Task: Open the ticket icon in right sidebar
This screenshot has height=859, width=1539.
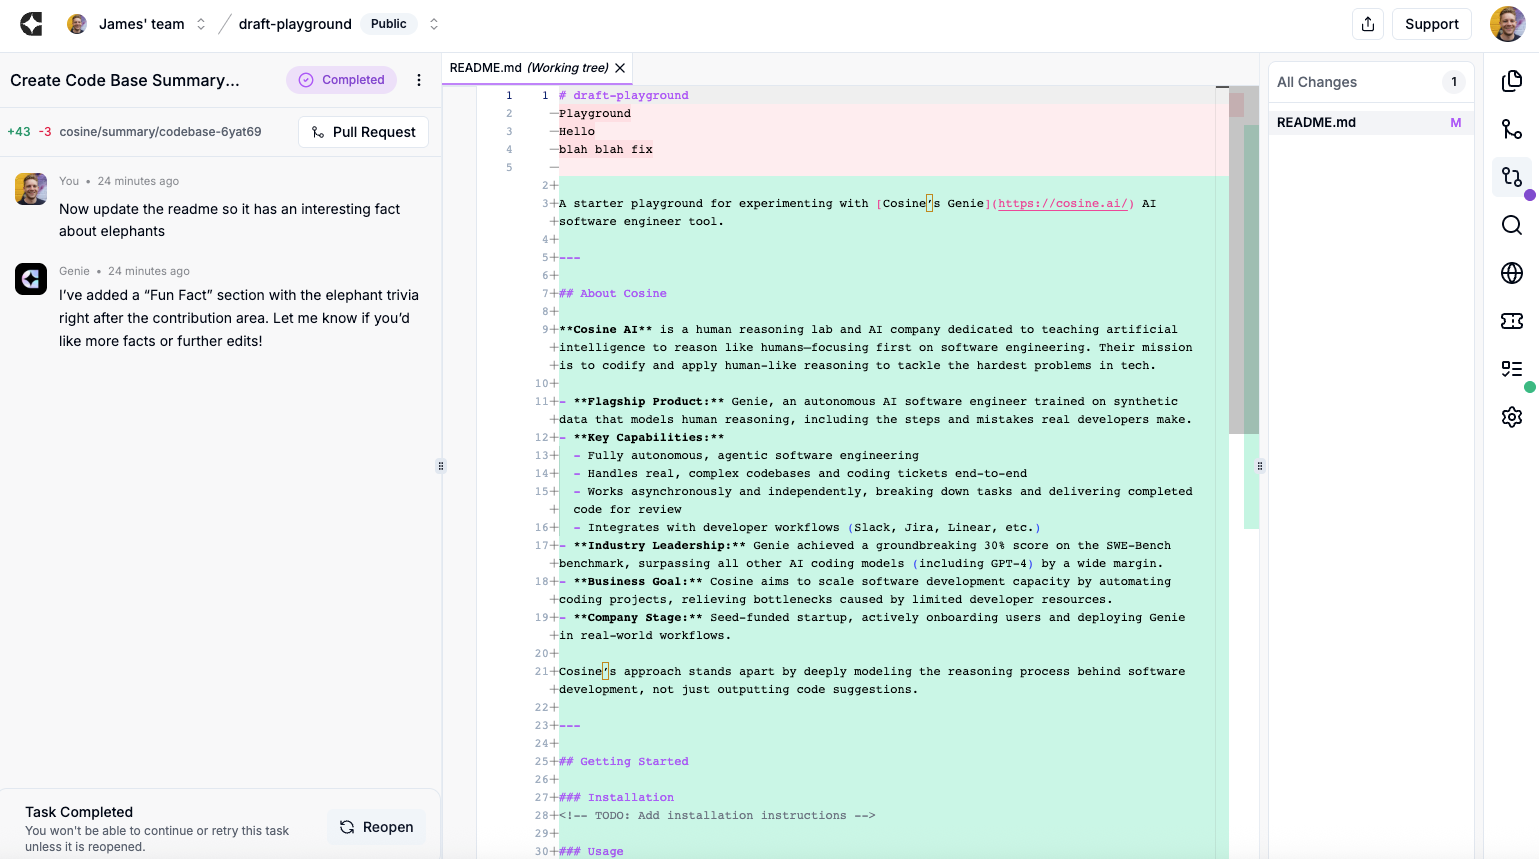Action: tap(1511, 321)
